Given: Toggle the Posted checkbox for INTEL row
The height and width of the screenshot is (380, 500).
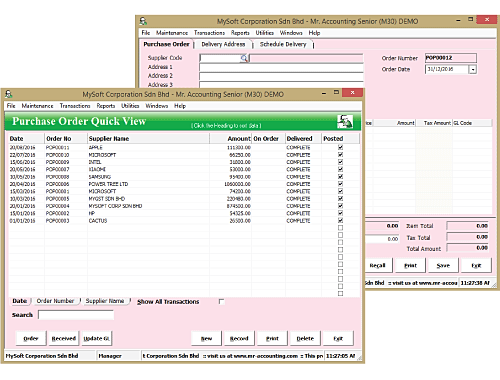Looking at the screenshot, I should (x=340, y=162).
